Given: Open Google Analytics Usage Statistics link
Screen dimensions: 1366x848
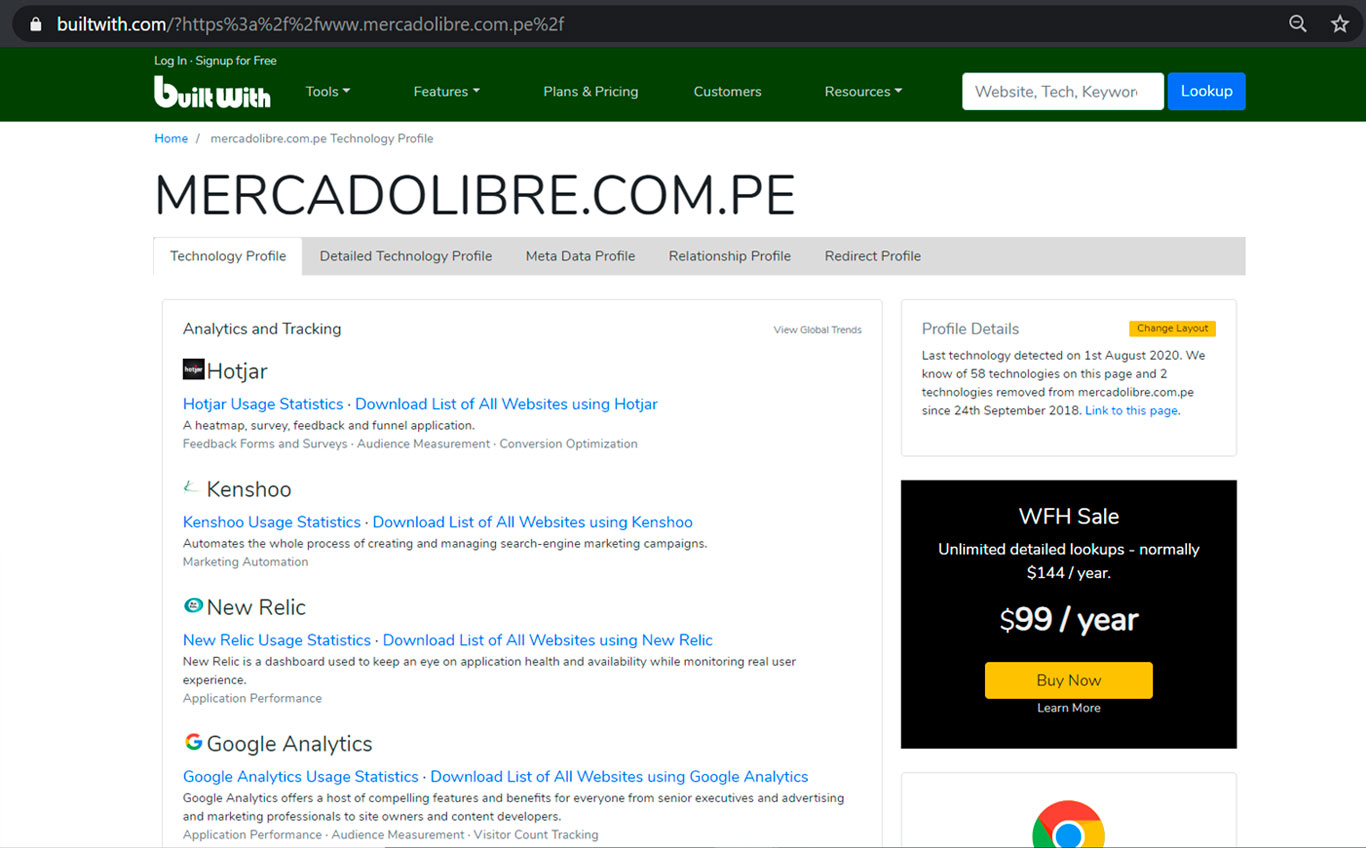Looking at the screenshot, I should 301,776.
